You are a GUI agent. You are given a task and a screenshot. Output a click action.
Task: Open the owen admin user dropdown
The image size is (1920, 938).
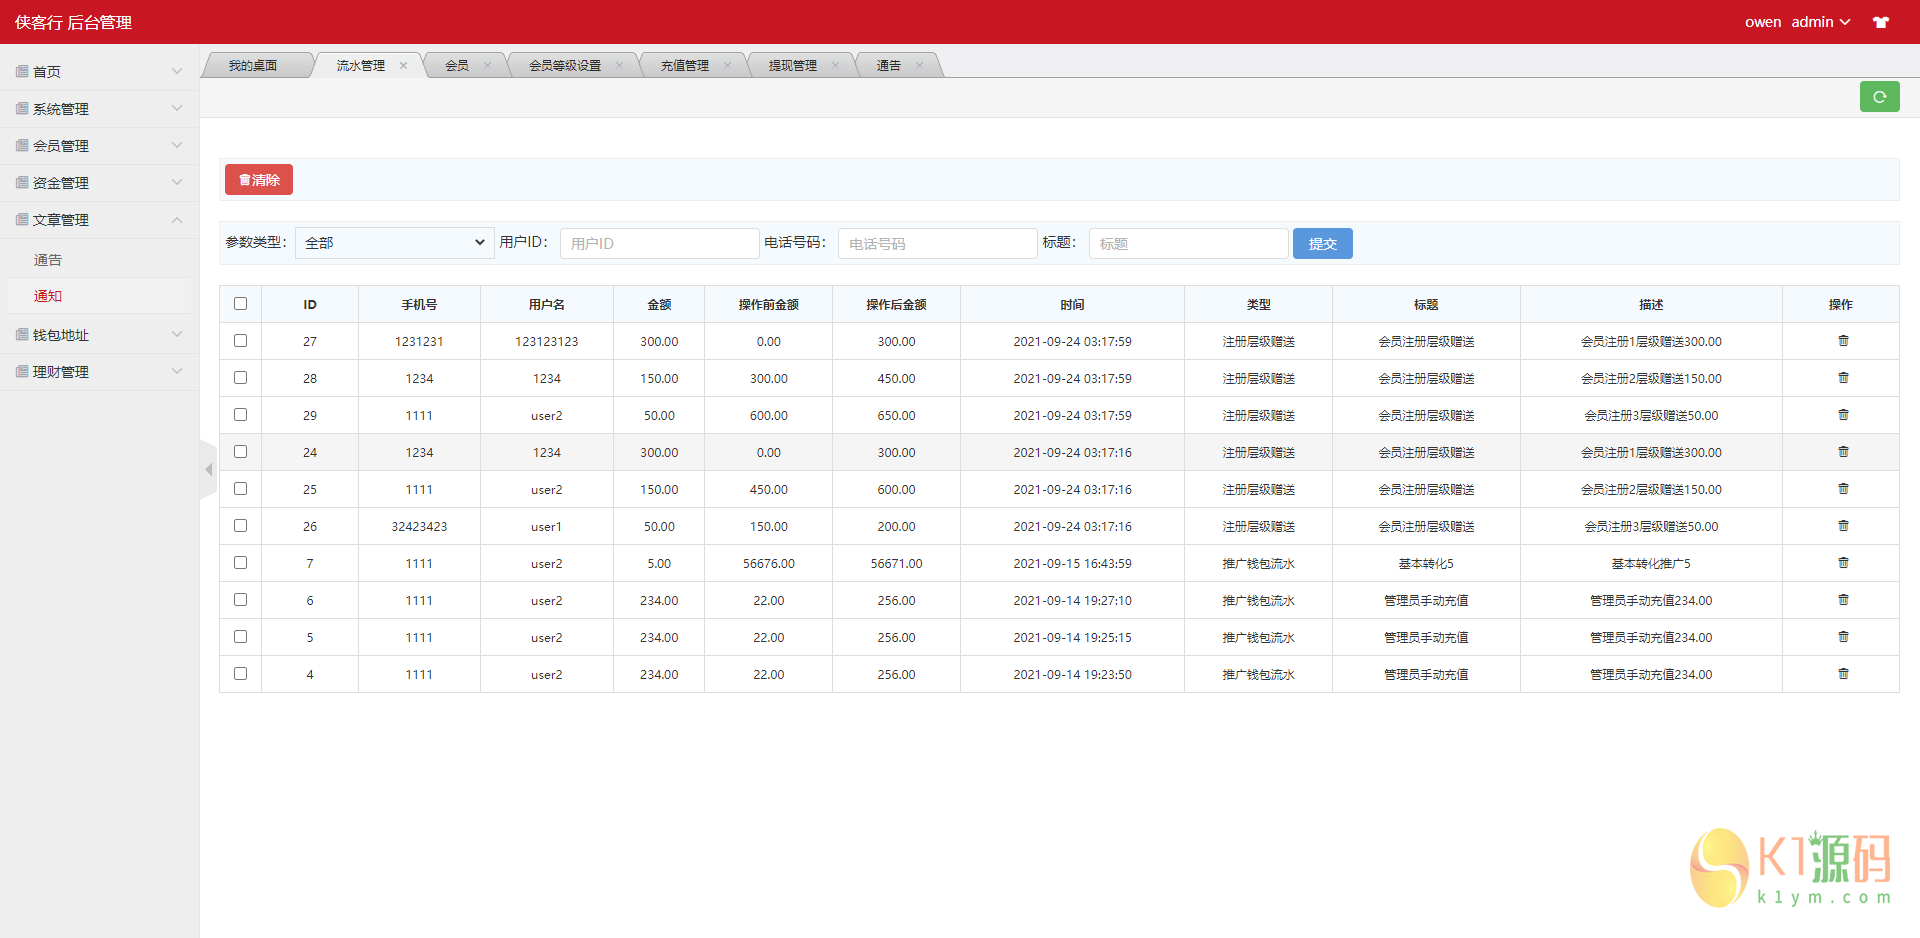click(x=1797, y=22)
